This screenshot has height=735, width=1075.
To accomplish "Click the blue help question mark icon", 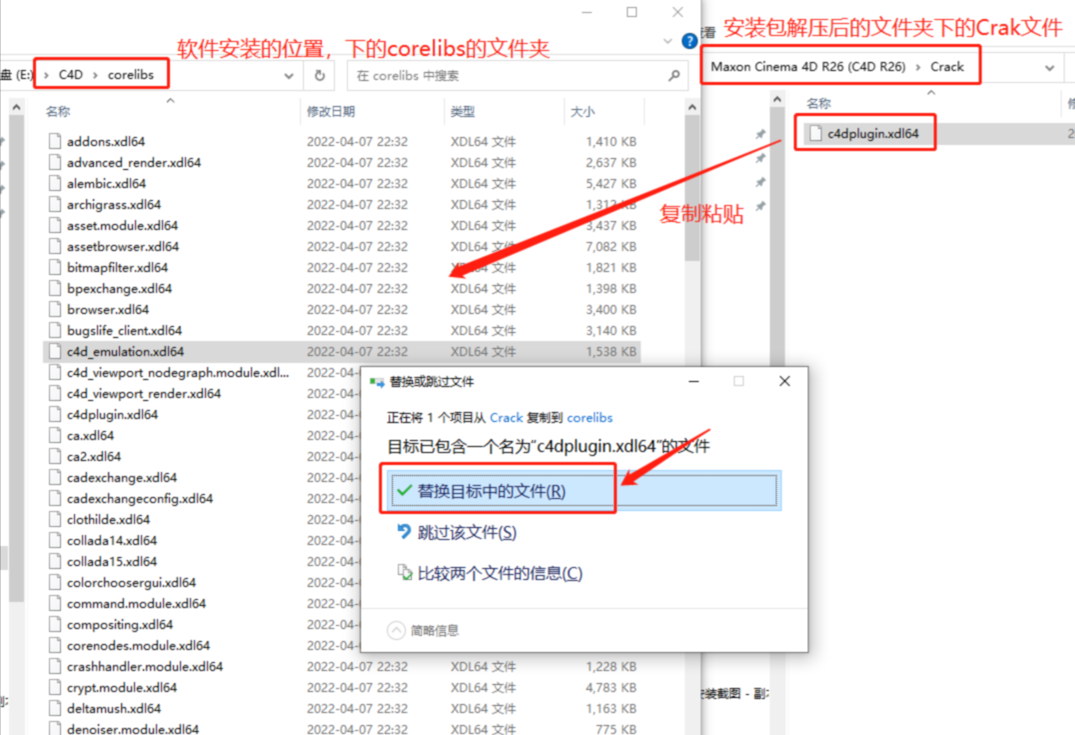I will tap(689, 41).
